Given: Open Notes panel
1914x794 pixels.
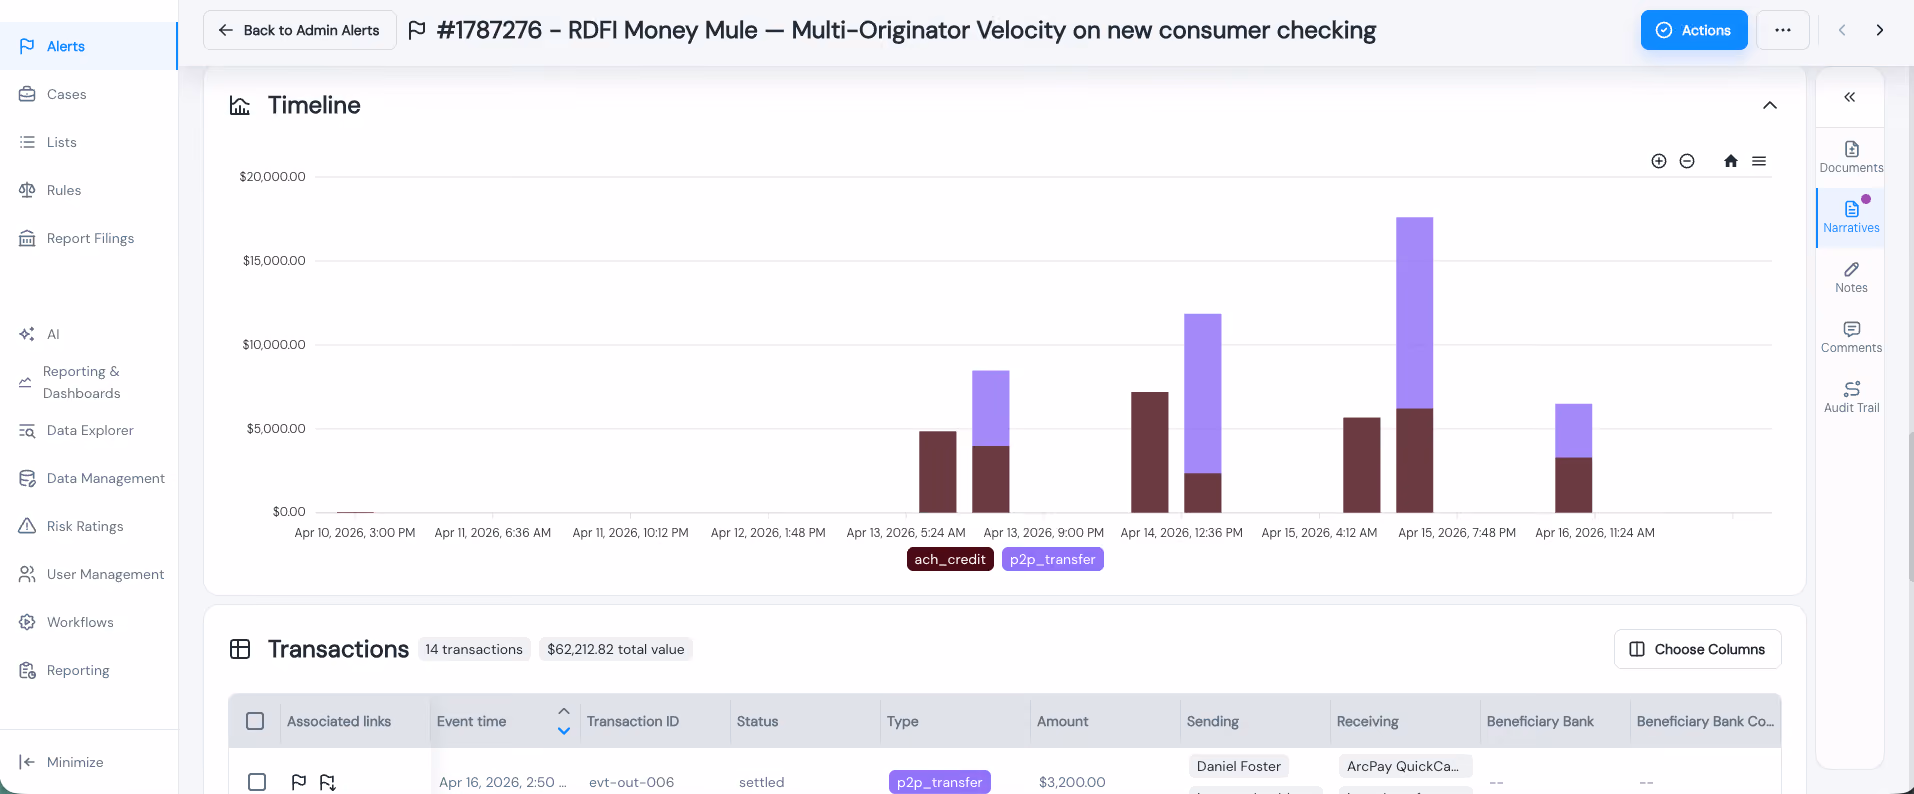Looking at the screenshot, I should [x=1851, y=277].
